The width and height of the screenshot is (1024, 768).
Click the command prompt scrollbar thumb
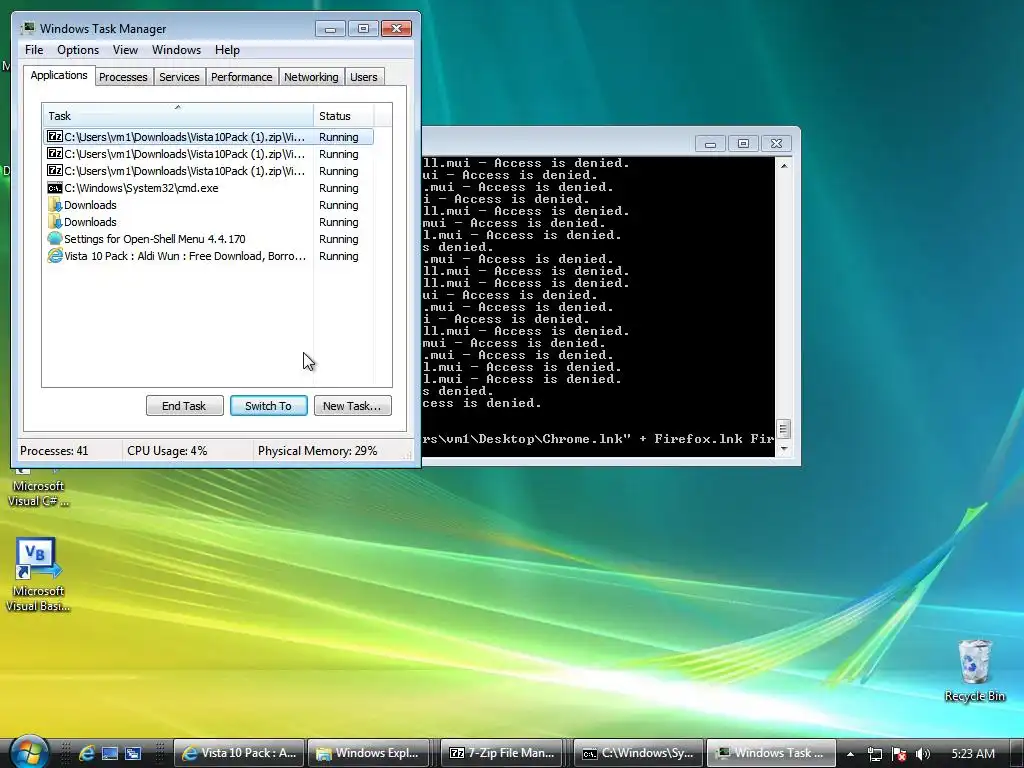coord(784,429)
